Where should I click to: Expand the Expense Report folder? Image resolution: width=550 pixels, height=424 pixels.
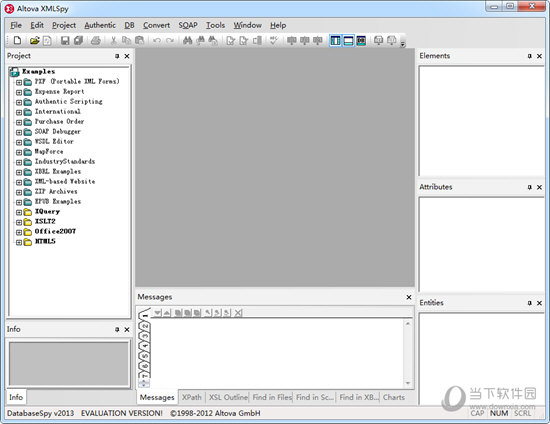point(19,92)
